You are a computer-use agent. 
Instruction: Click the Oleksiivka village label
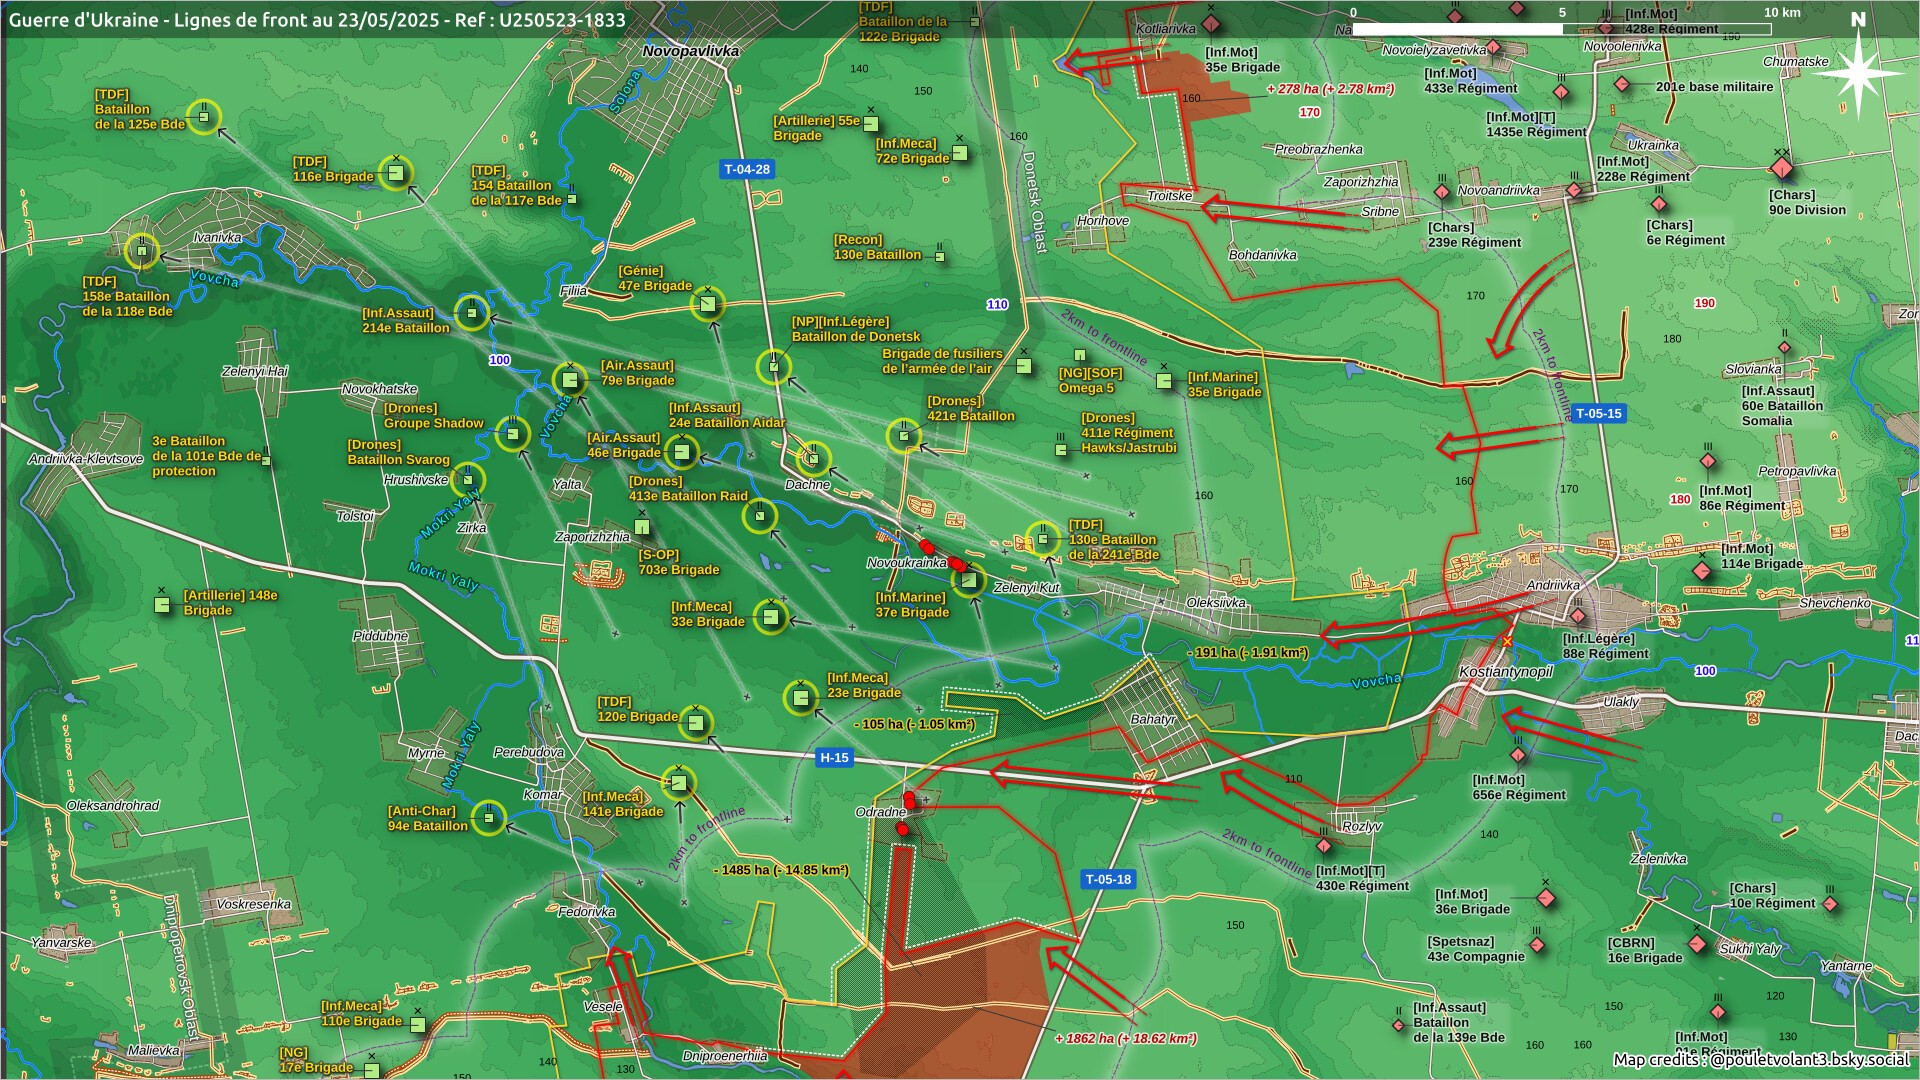(1216, 602)
